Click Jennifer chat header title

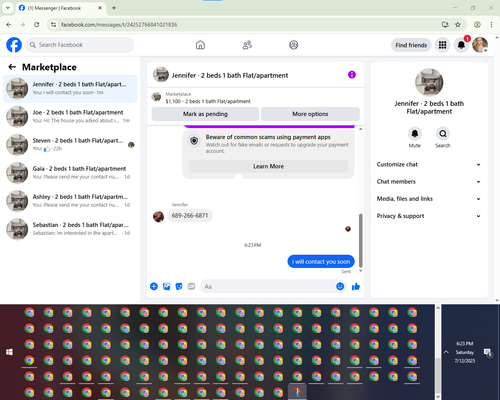tap(230, 75)
